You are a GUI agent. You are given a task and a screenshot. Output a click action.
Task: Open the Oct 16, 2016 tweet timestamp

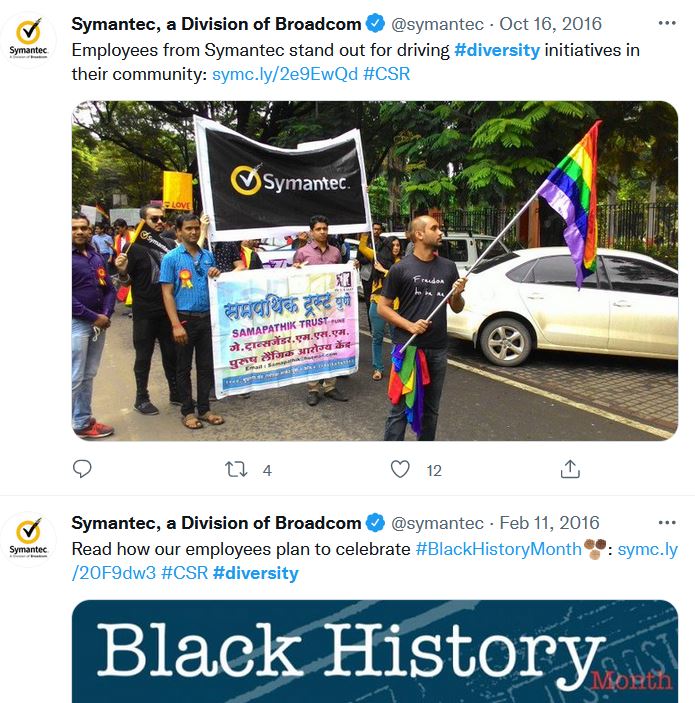550,24
